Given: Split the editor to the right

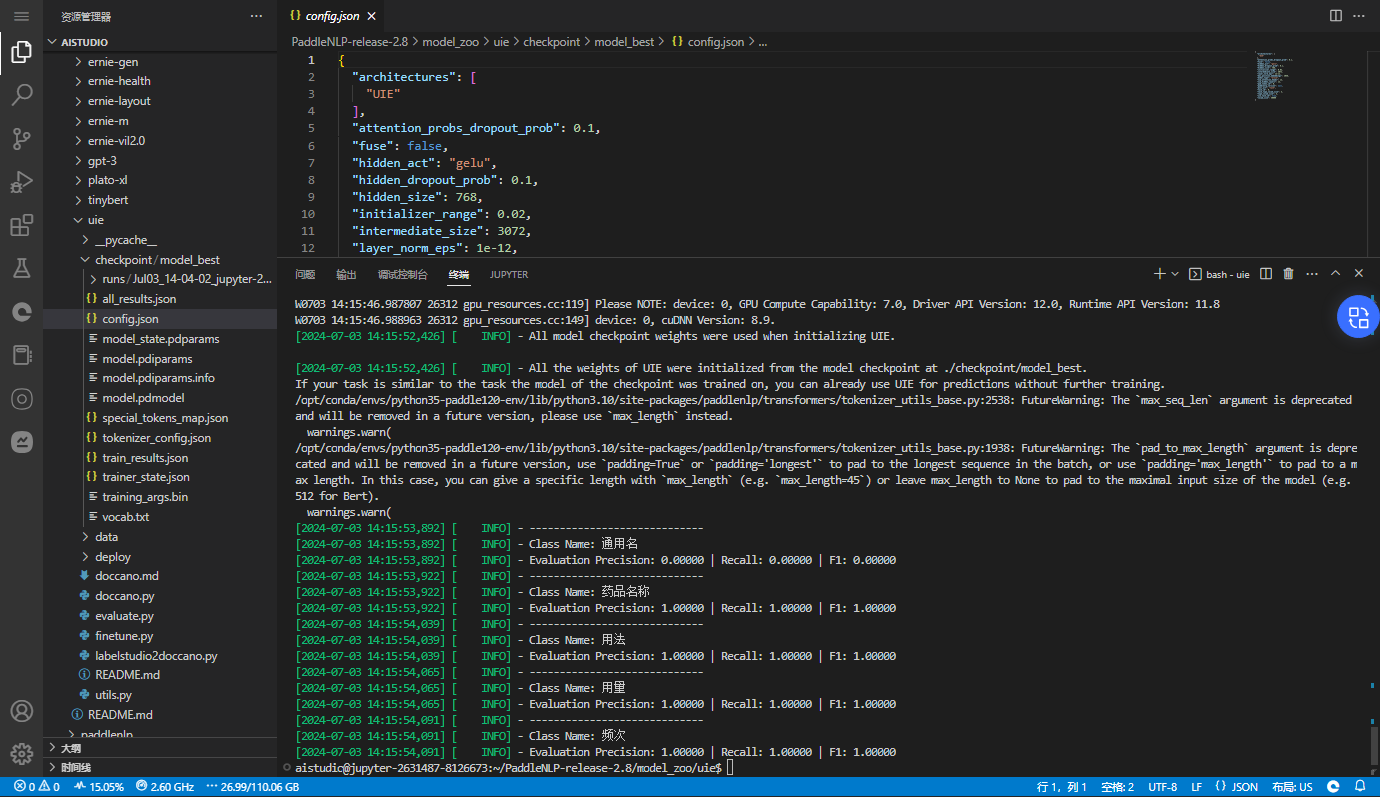Looking at the screenshot, I should 1336,16.
